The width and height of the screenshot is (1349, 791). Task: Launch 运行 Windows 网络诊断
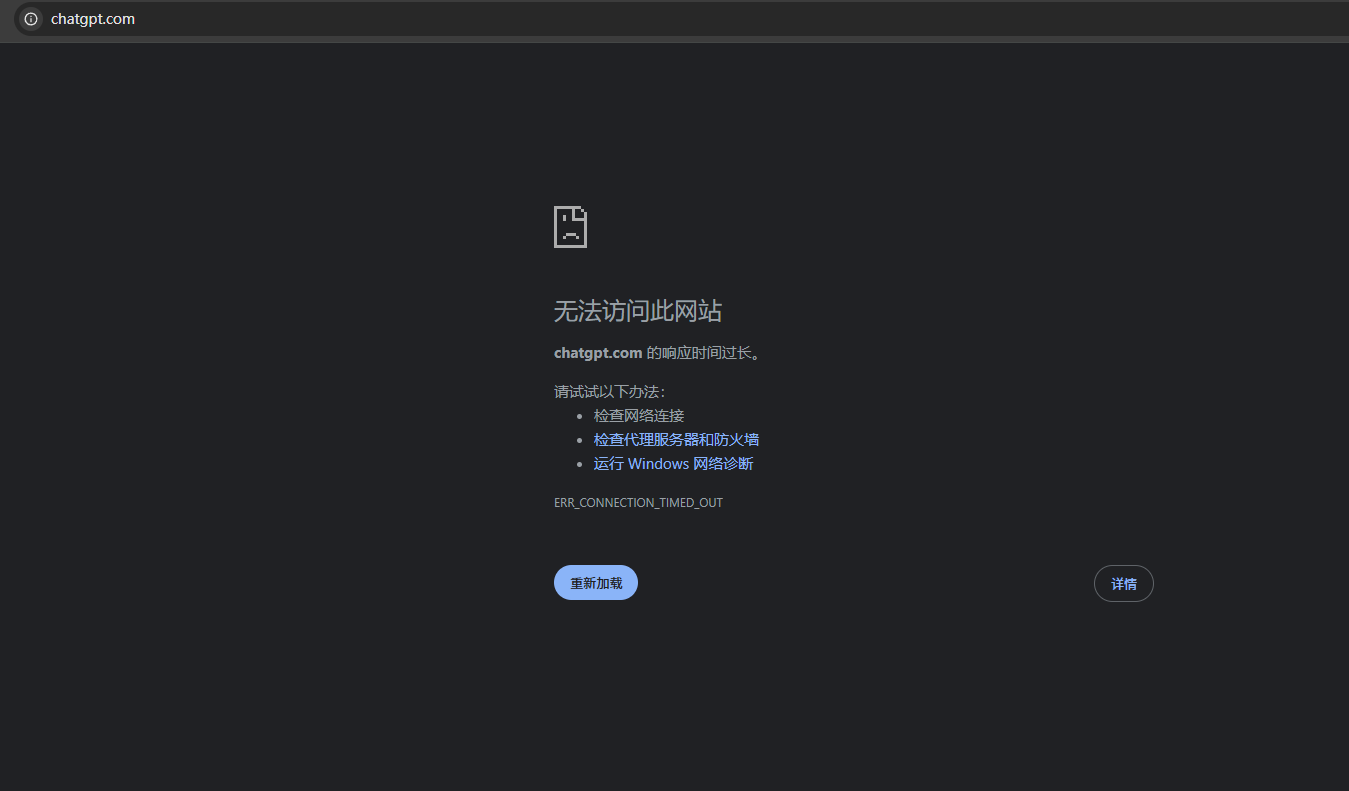673,463
